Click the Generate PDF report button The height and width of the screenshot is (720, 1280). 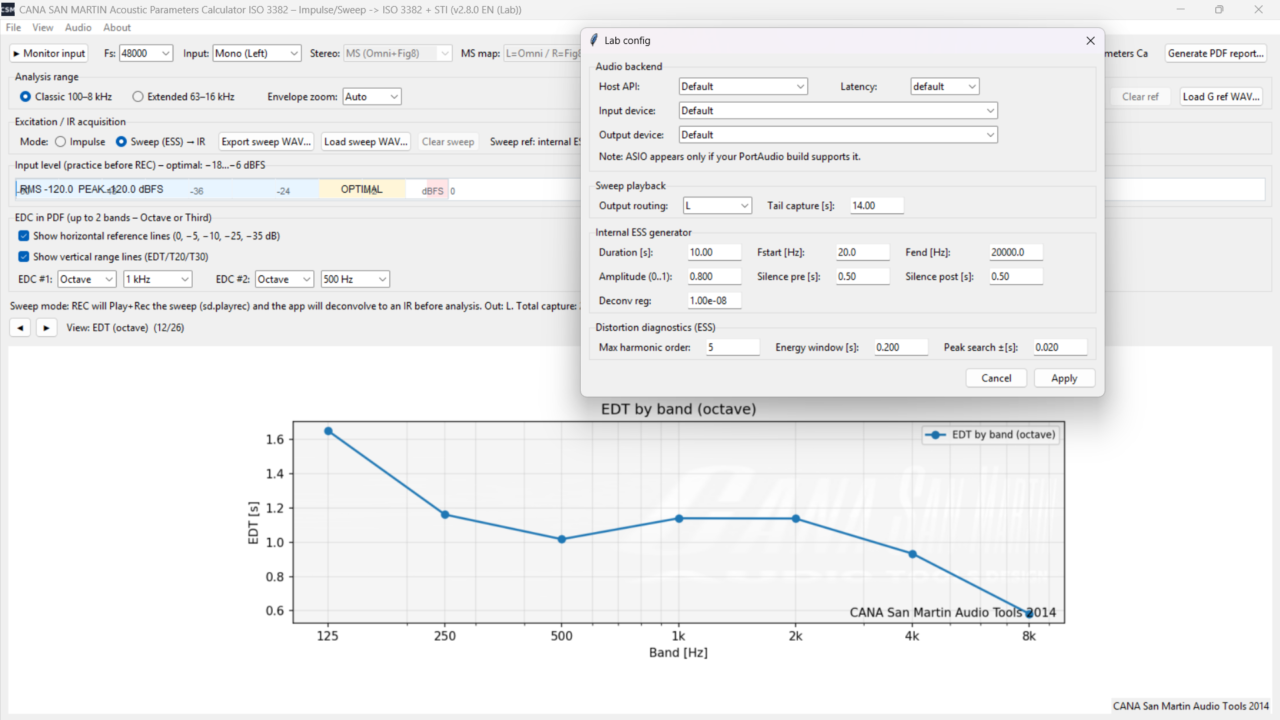(1216, 53)
